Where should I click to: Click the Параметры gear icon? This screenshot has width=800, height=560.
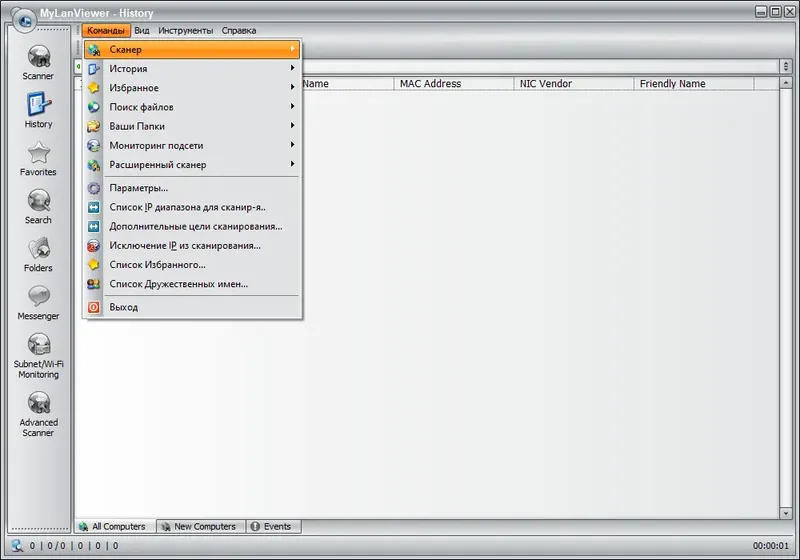[94, 188]
